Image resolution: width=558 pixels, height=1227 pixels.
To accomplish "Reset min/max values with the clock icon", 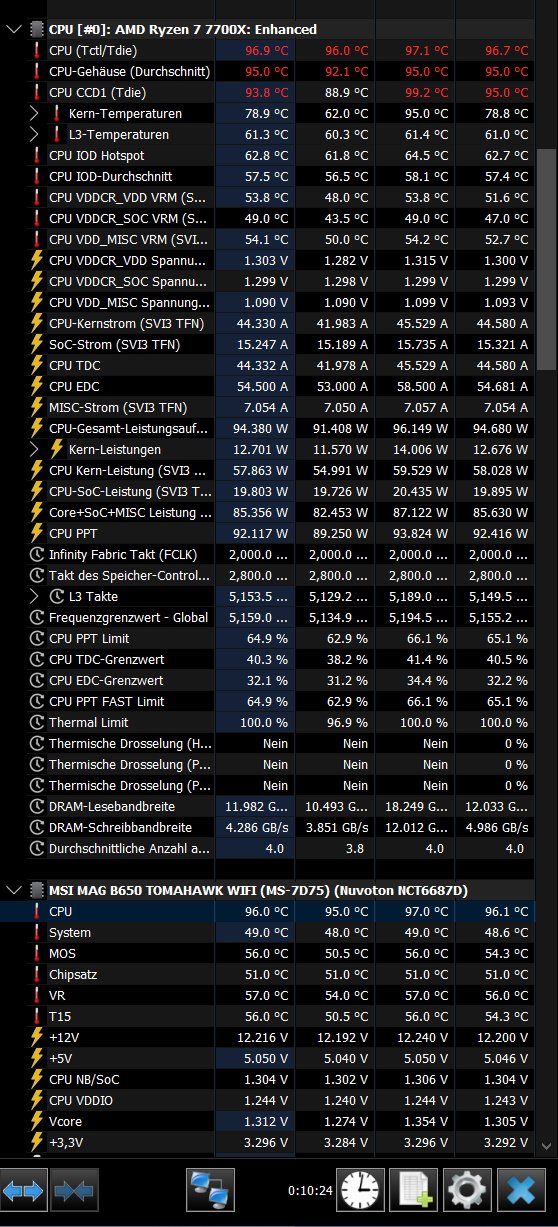I will 360,1190.
